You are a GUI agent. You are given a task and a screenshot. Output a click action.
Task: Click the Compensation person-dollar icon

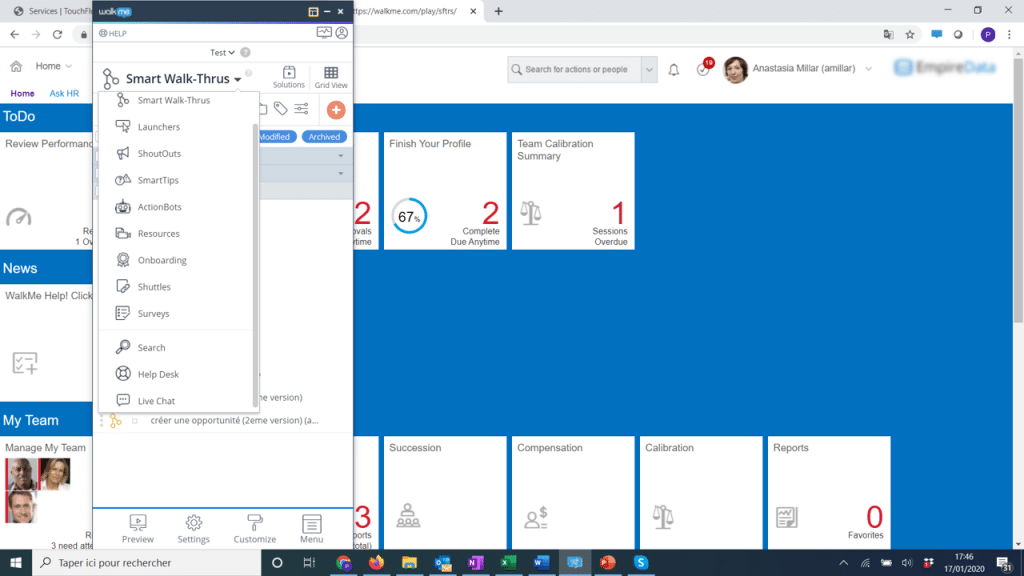coord(536,517)
